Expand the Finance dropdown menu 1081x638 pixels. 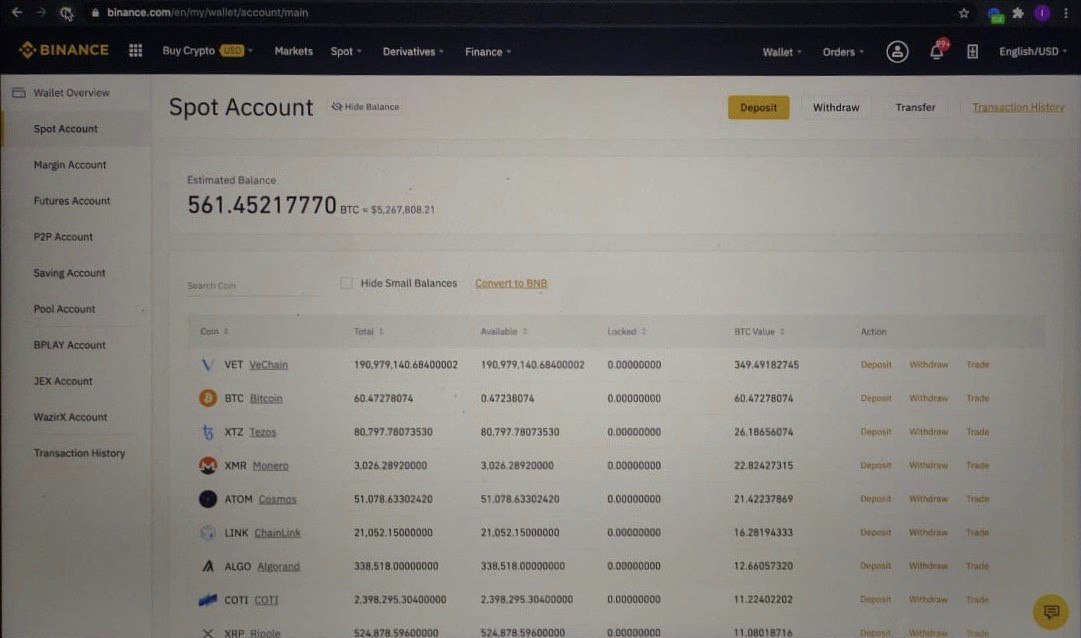click(x=487, y=52)
